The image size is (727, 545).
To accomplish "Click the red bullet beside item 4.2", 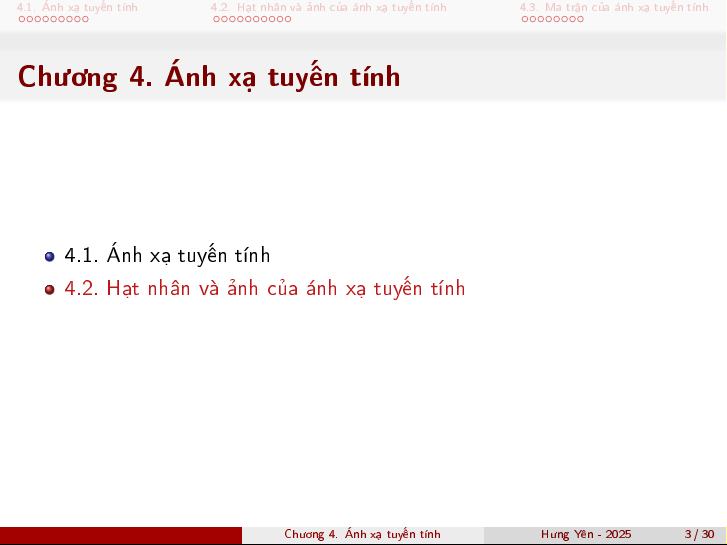I will pos(50,290).
